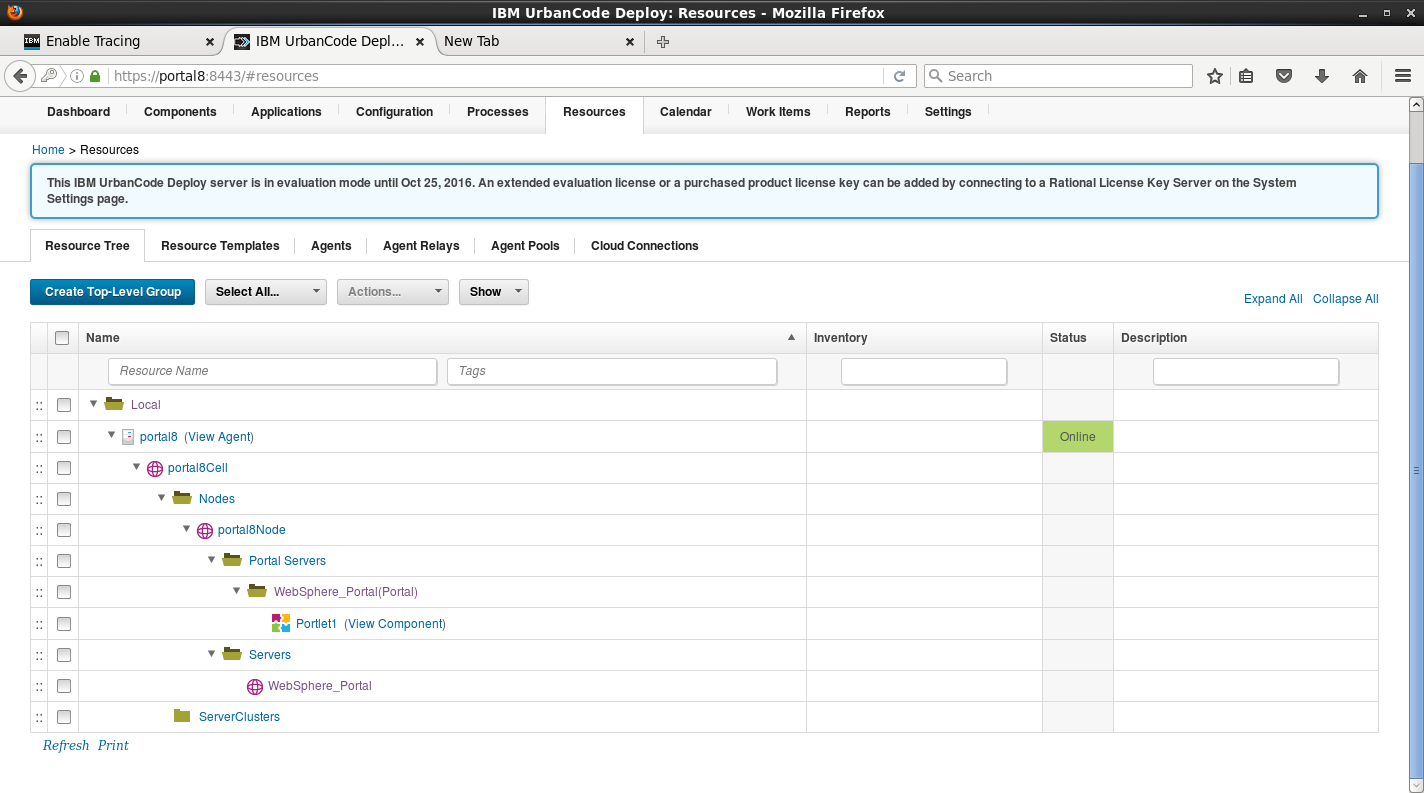Click the portal8Cell globe icon
1424x793 pixels.
155,468
